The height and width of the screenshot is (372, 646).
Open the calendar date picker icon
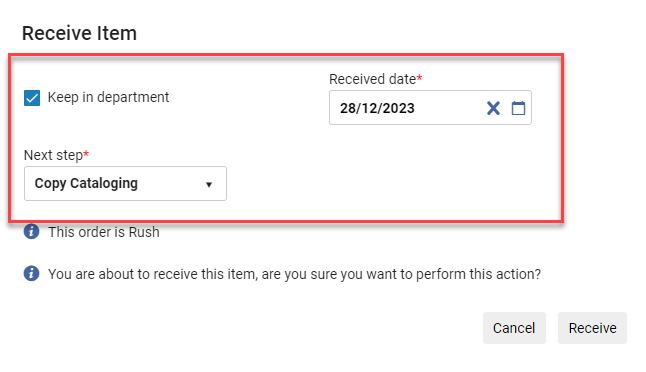[x=518, y=108]
